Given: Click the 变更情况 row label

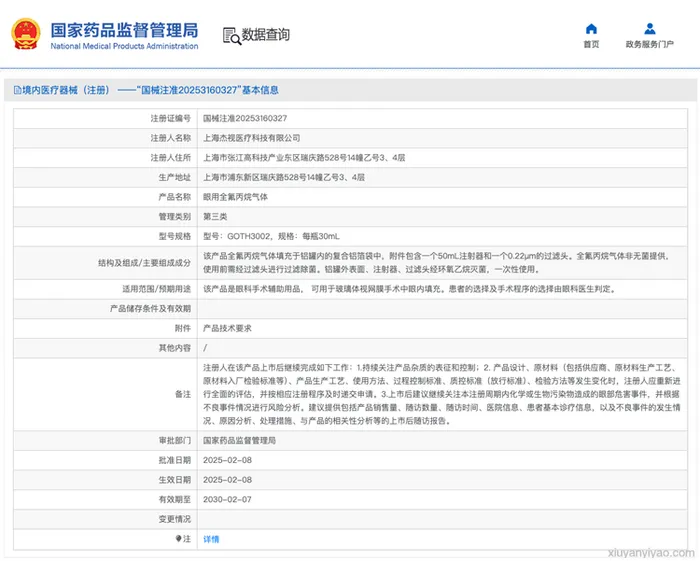Looking at the screenshot, I should tap(175, 519).
